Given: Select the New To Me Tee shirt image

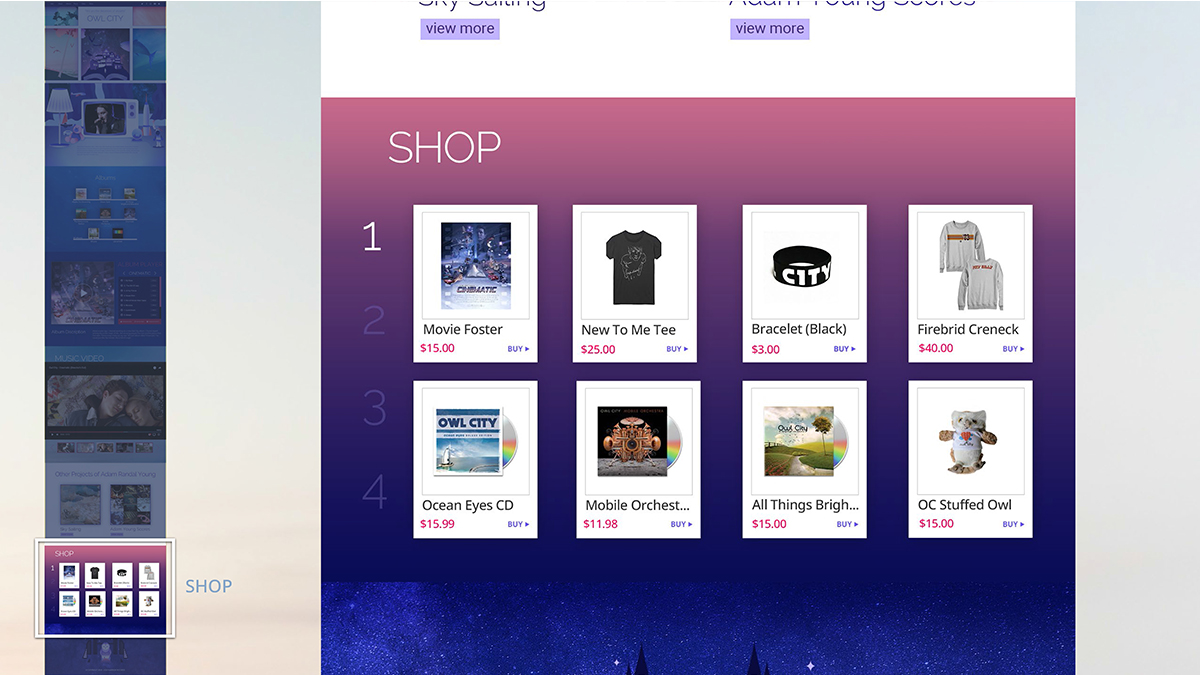Looking at the screenshot, I should (635, 267).
